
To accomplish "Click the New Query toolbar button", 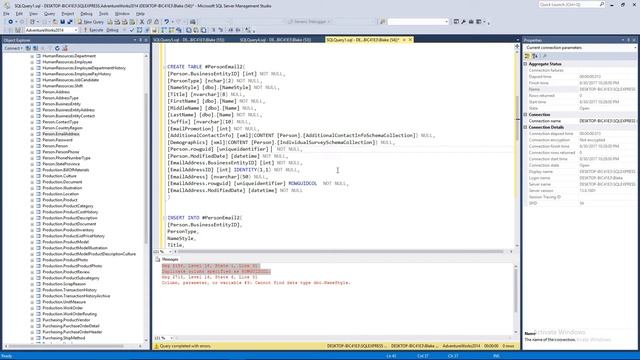I will [x=91, y=22].
